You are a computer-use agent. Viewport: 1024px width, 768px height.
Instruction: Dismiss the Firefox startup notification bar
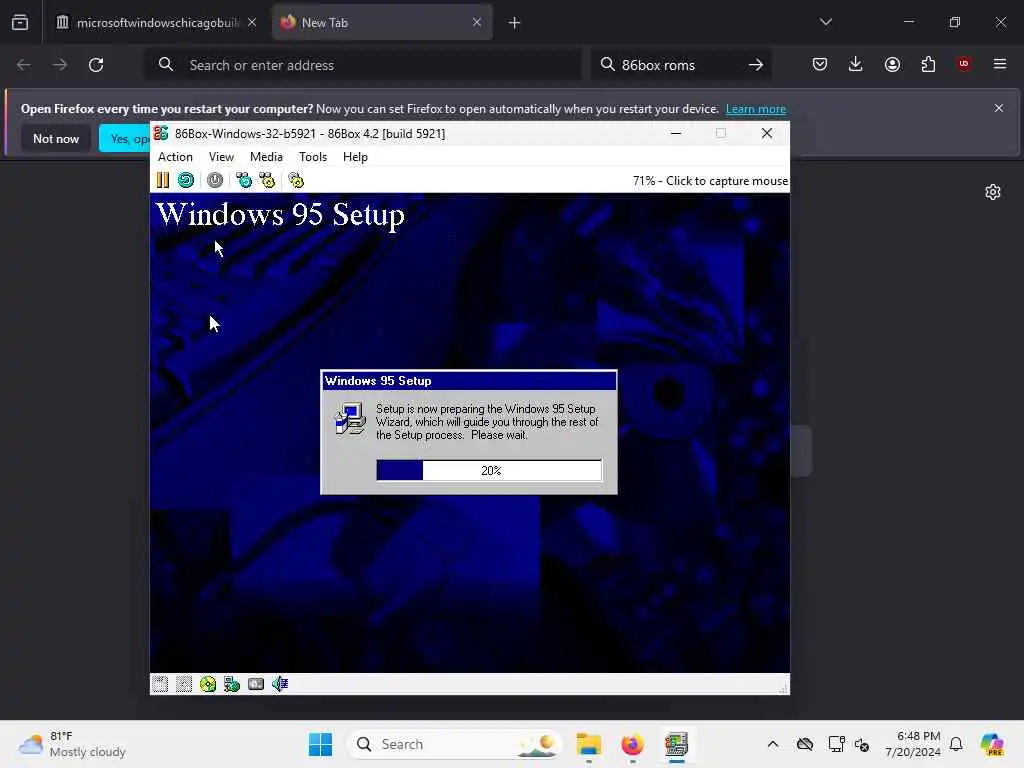(999, 108)
